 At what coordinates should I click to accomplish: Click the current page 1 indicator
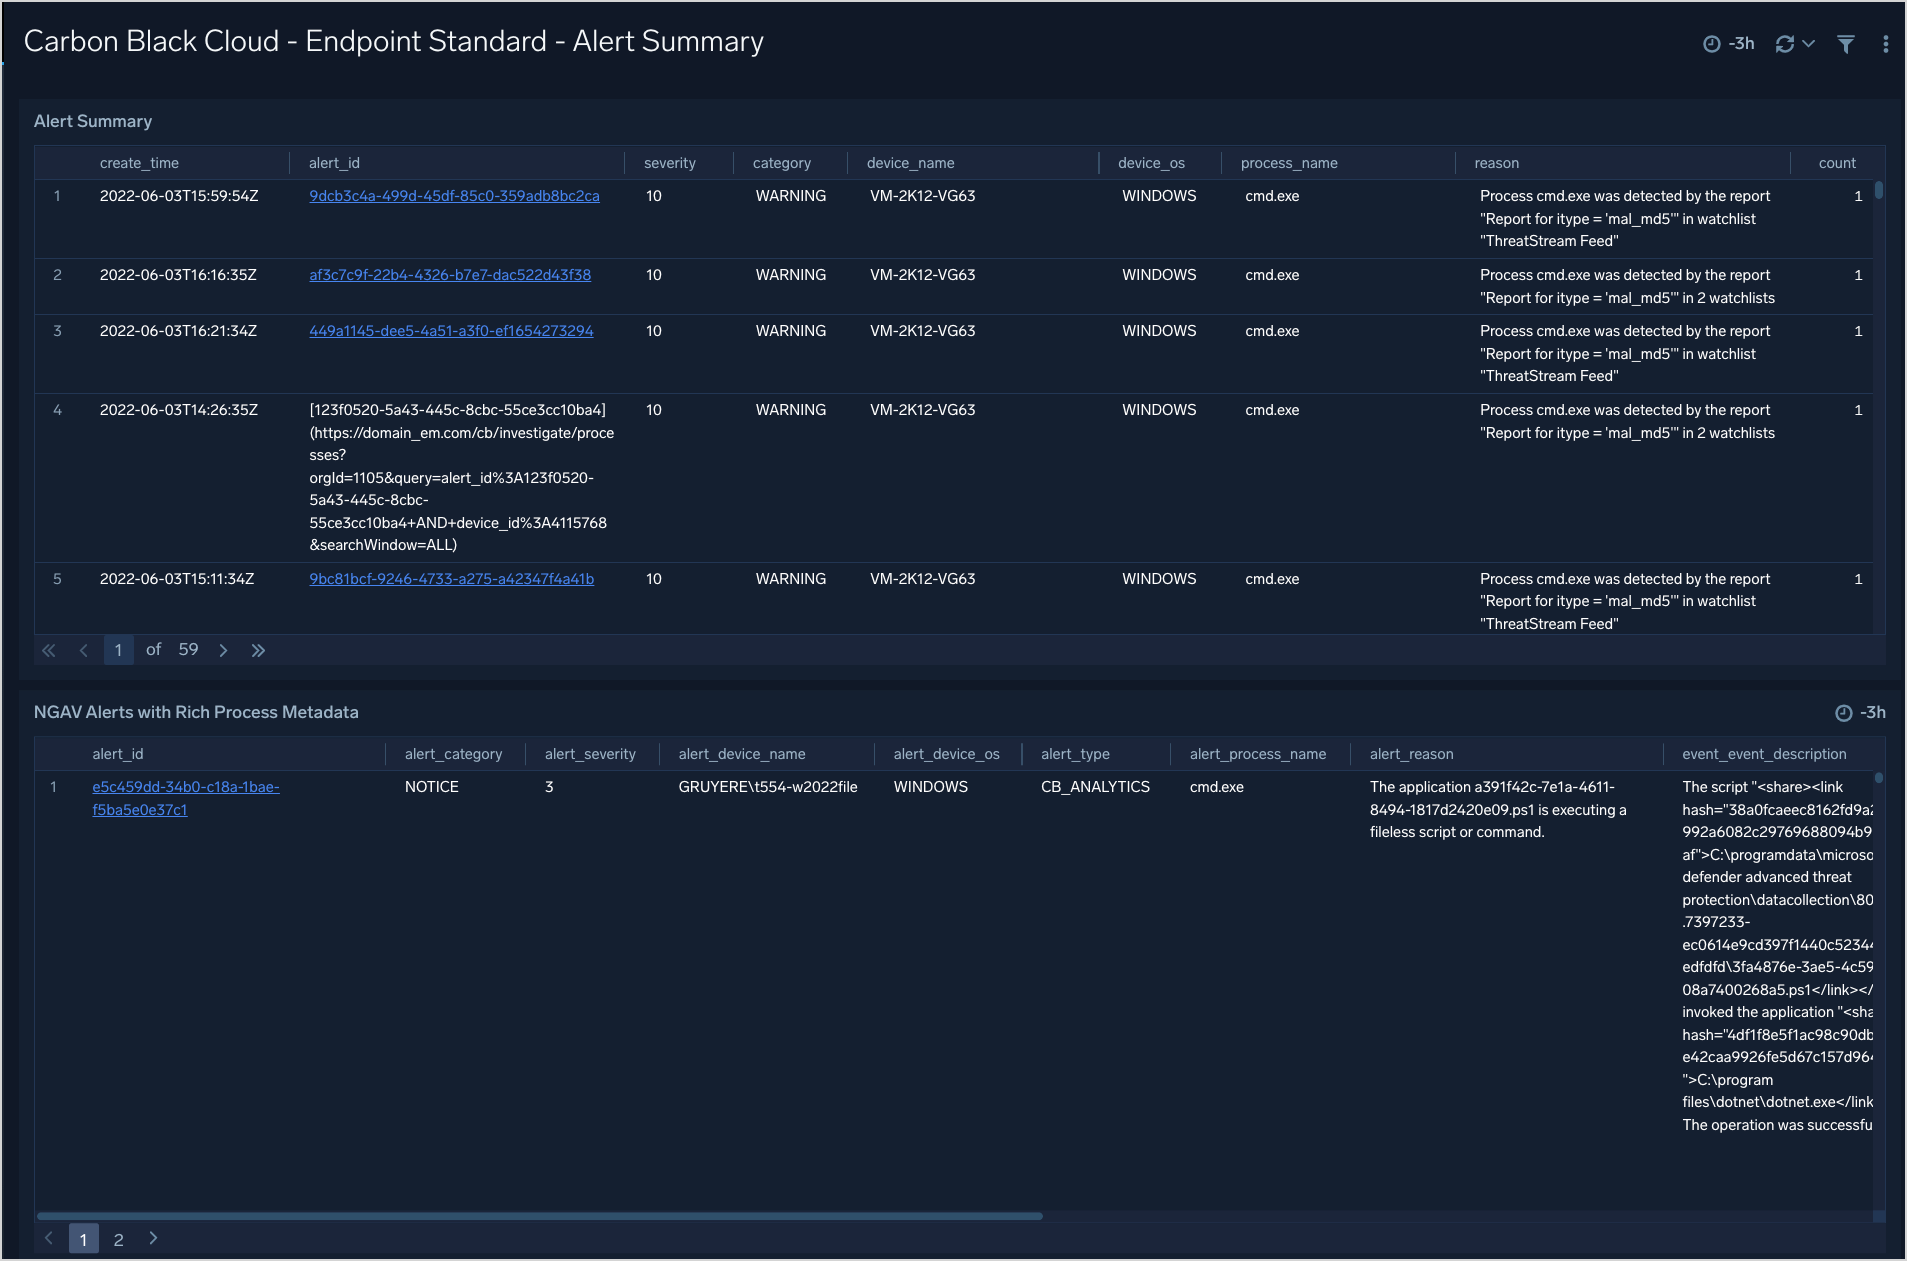[118, 650]
